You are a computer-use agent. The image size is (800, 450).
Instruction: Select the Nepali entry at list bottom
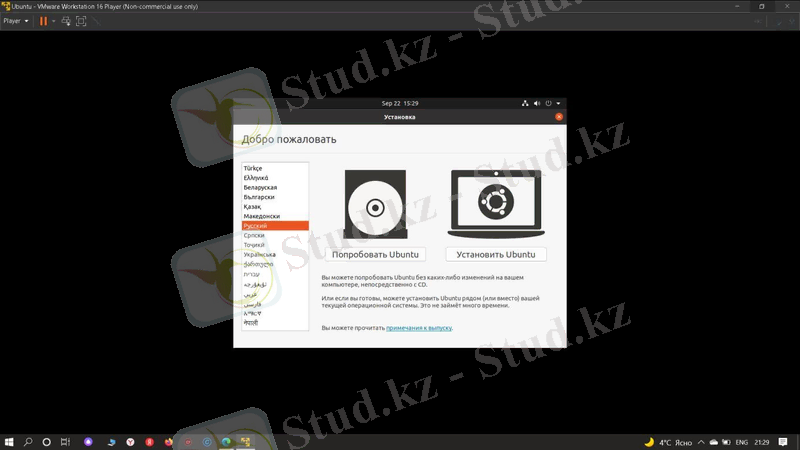(275, 323)
